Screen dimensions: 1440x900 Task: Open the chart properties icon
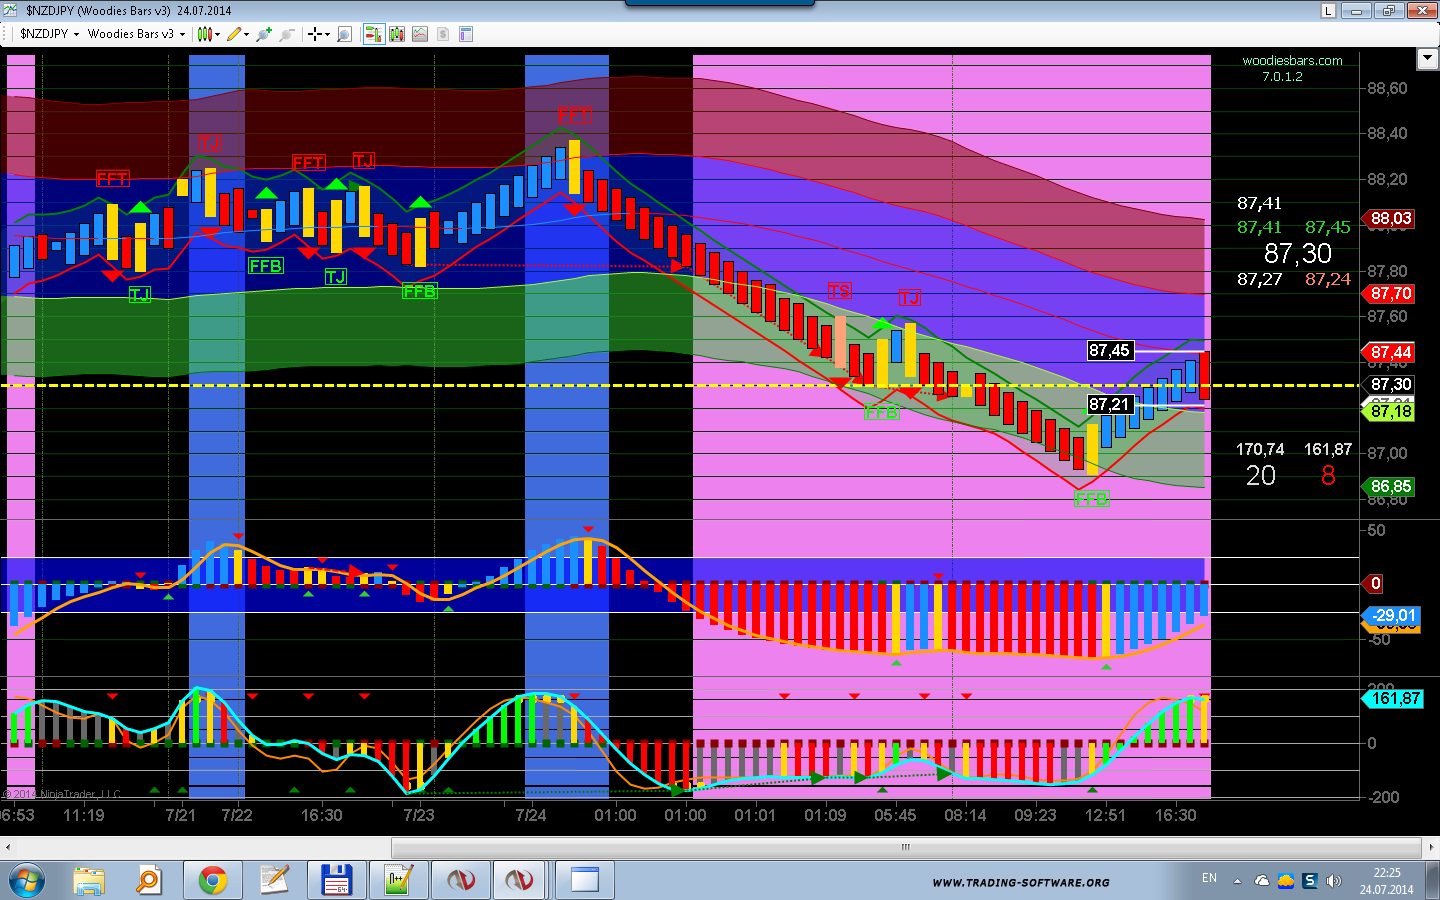[465, 34]
